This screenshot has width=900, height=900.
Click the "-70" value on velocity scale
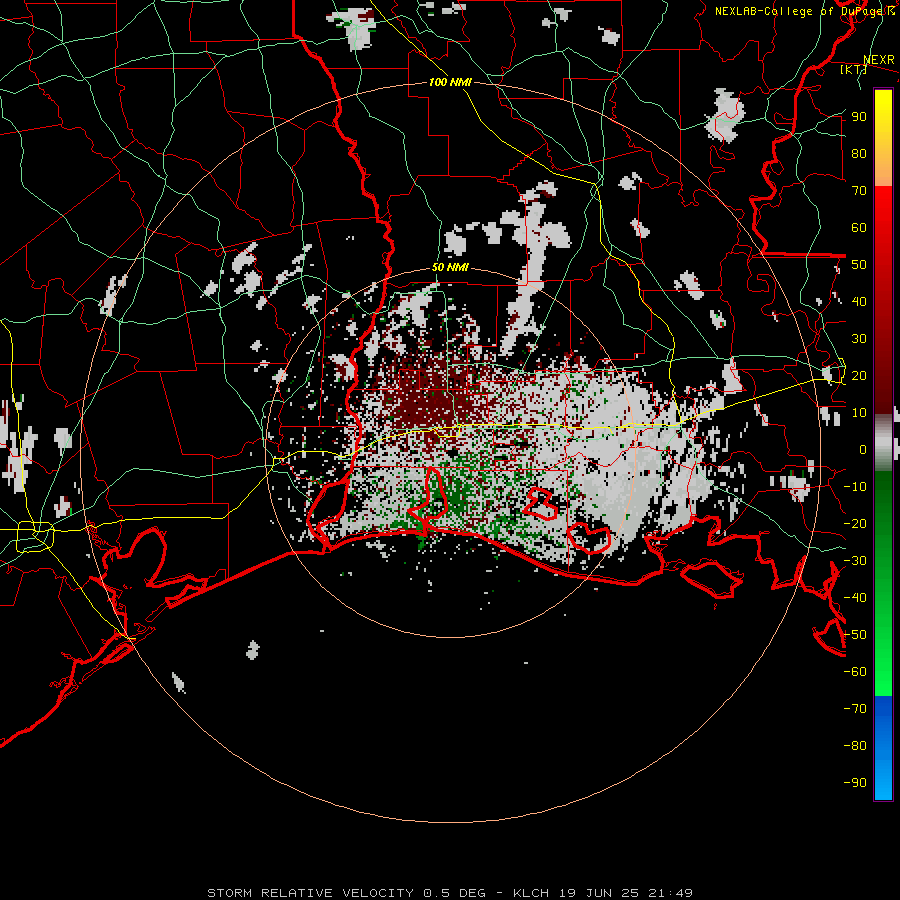pos(855,709)
